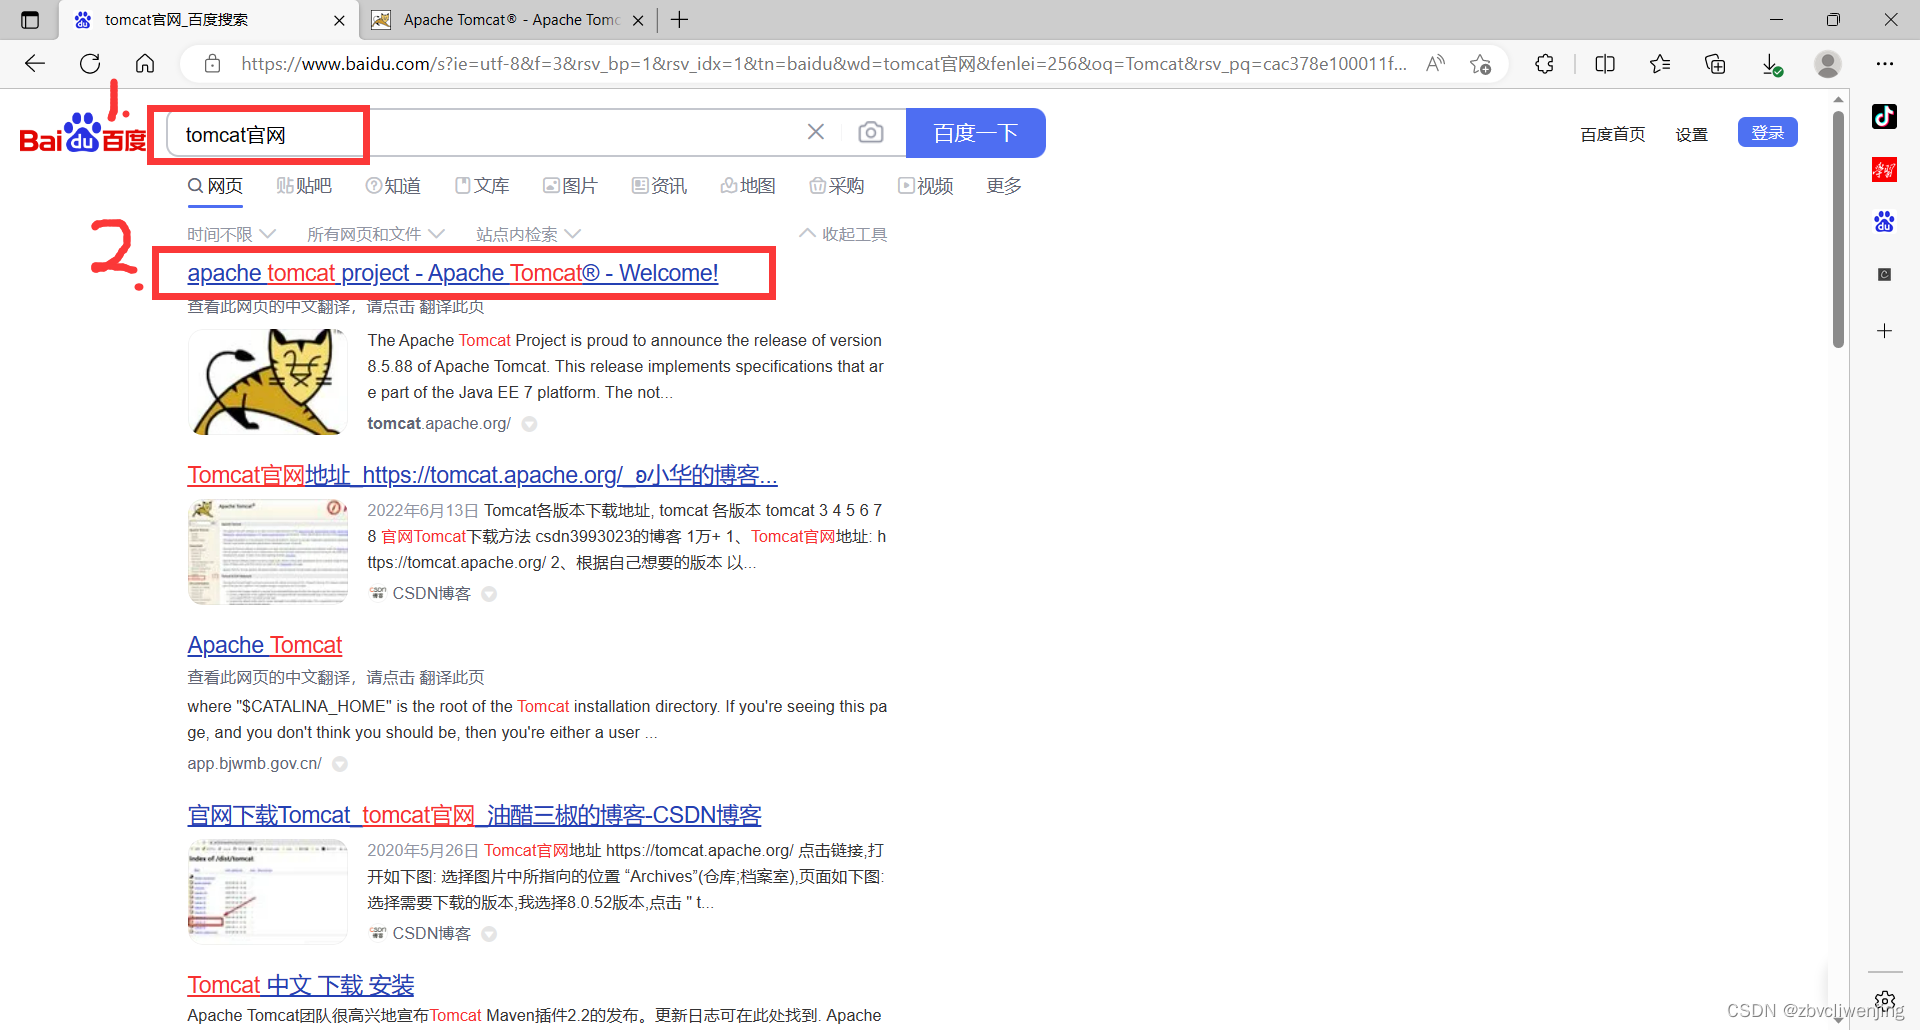The height and width of the screenshot is (1030, 1920).
Task: Close the tomcat官网 search tab
Action: click(x=339, y=20)
